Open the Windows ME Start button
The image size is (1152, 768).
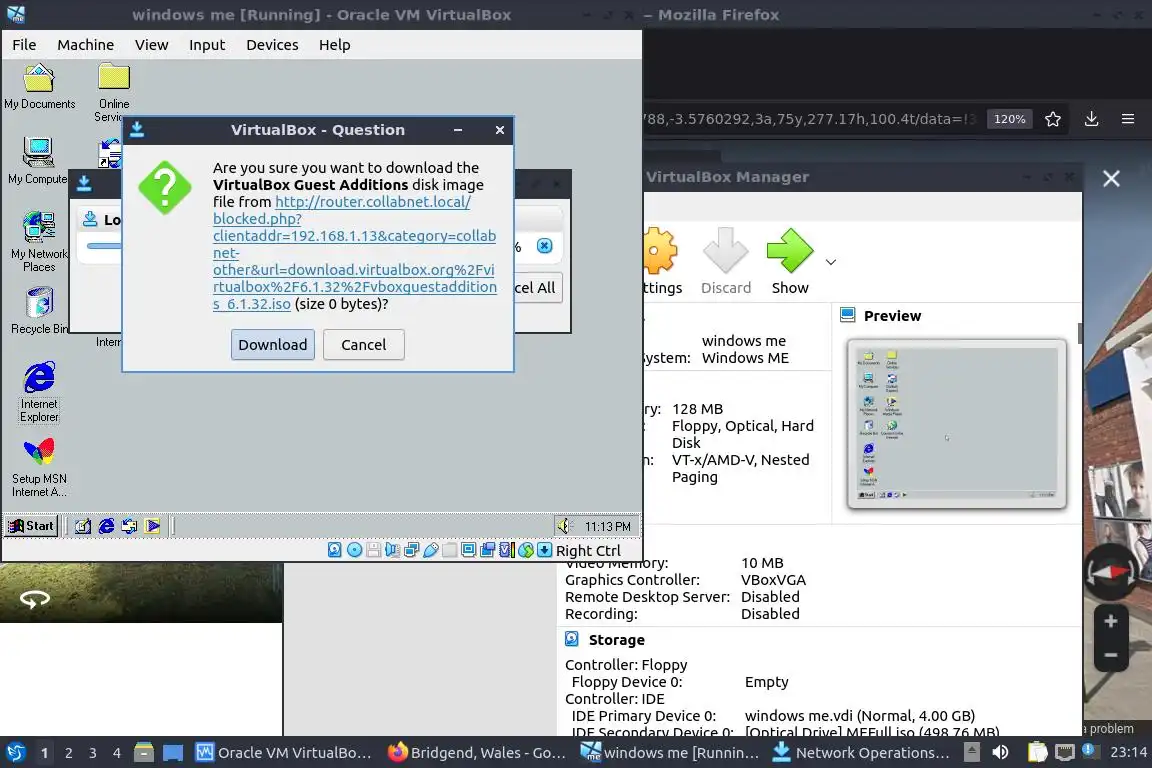coord(32,525)
